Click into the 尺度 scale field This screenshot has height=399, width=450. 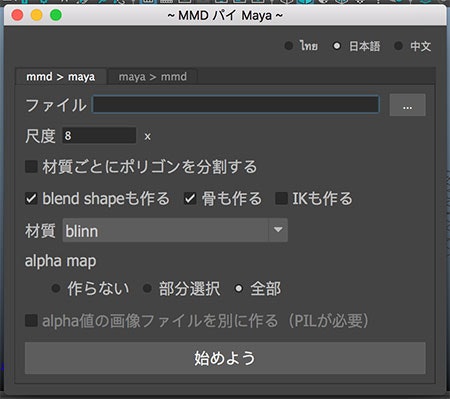(99, 135)
